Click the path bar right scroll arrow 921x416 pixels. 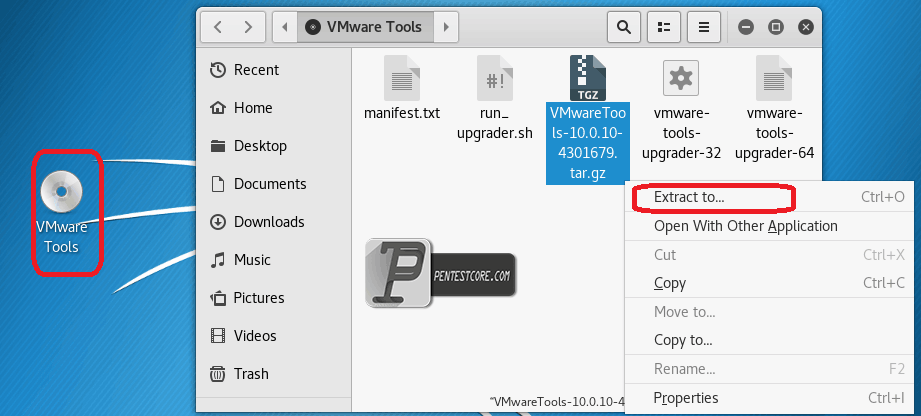(446, 27)
